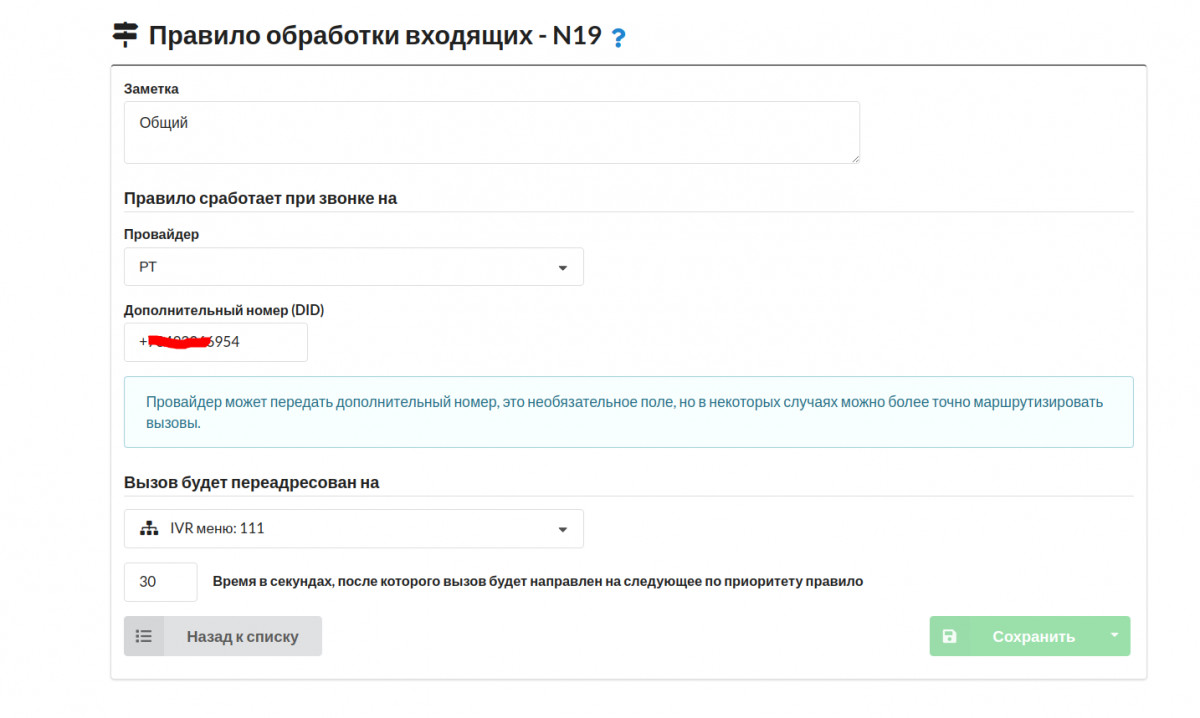
Task: Click the signpost icon beside the page title
Action: [x=125, y=36]
